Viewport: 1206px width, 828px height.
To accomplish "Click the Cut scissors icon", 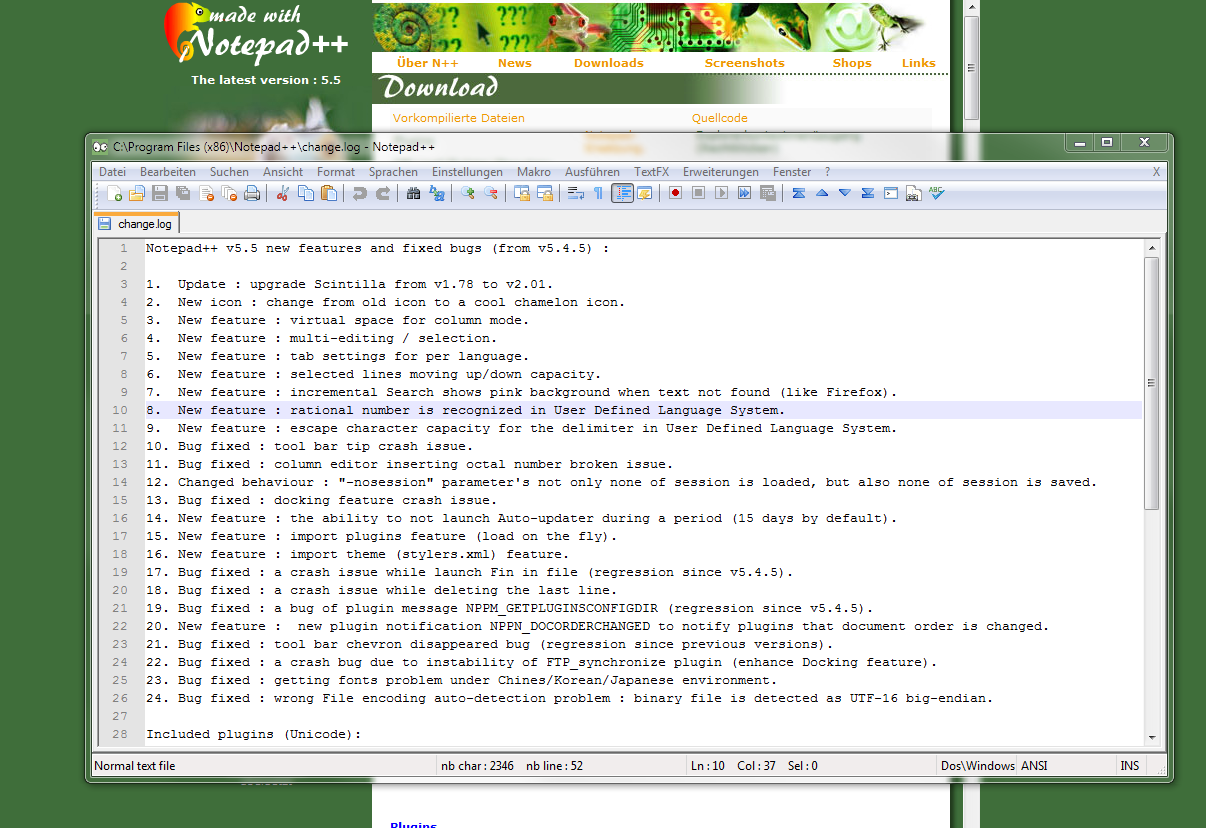I will point(283,193).
